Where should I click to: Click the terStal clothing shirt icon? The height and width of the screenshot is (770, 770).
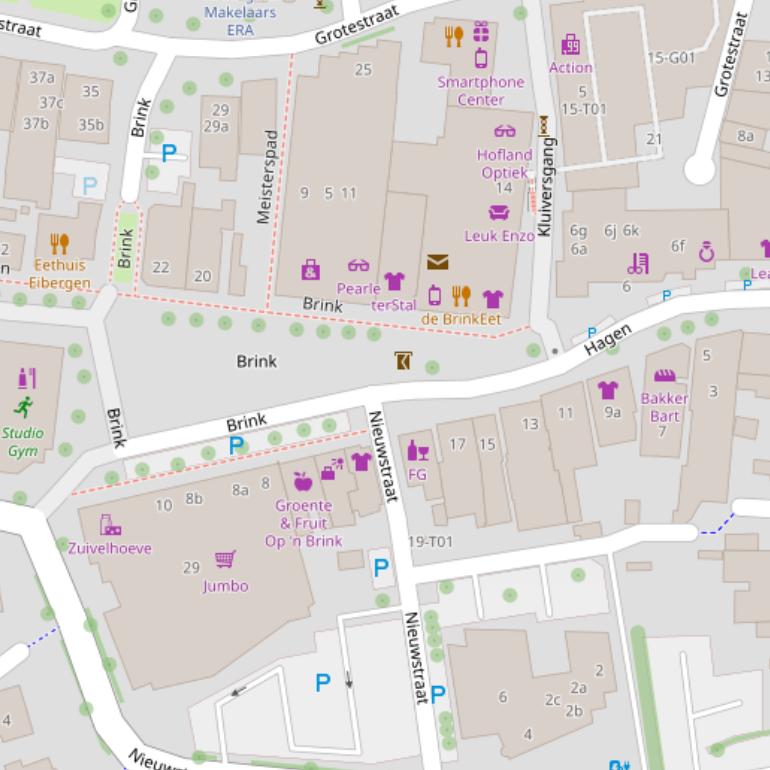point(394,282)
